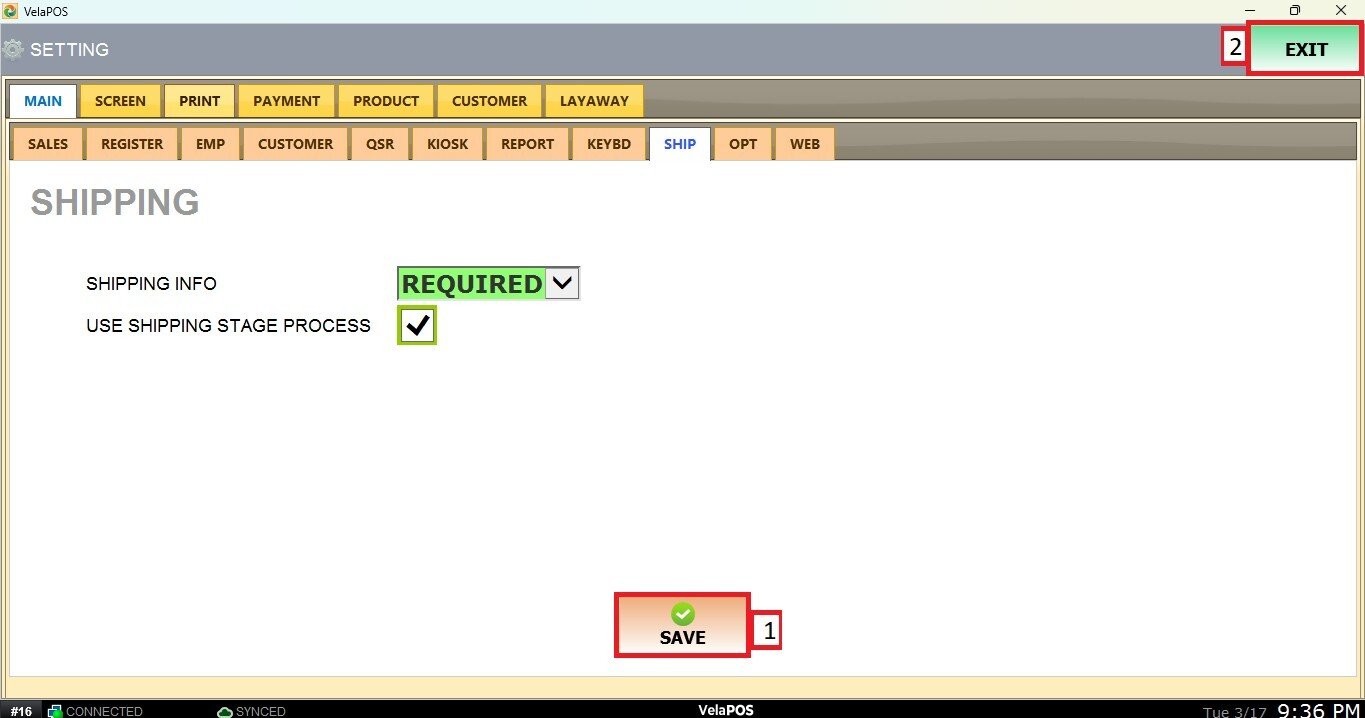This screenshot has width=1365, height=718.
Task: Show the WEB sub-tab
Action: pos(805,144)
